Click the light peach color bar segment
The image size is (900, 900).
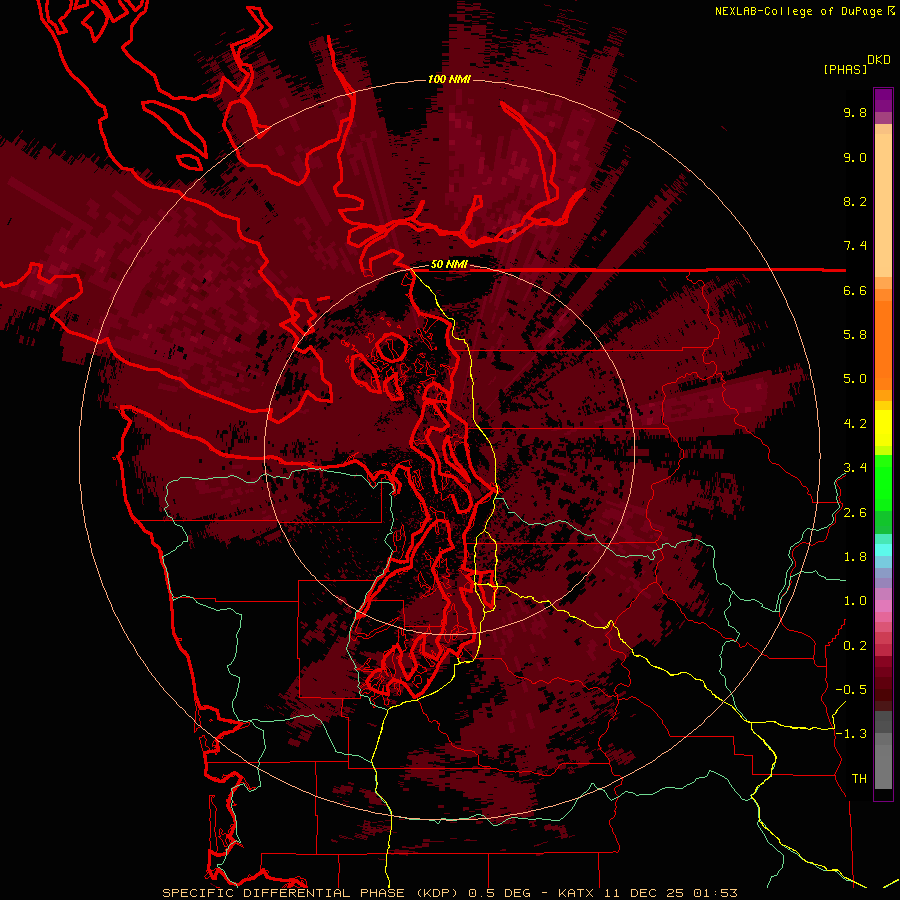click(x=883, y=205)
